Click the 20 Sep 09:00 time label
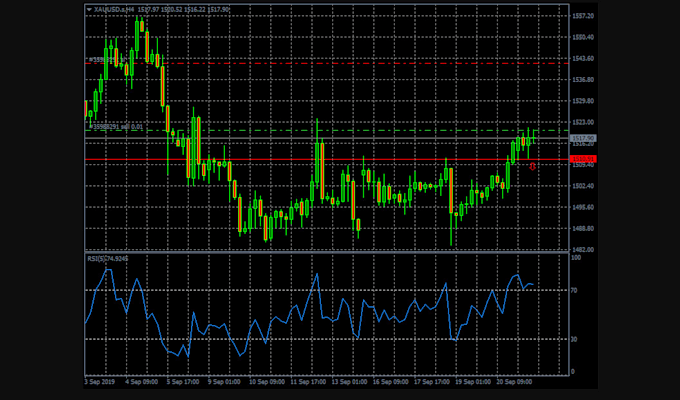680x400 pixels. coord(514,382)
